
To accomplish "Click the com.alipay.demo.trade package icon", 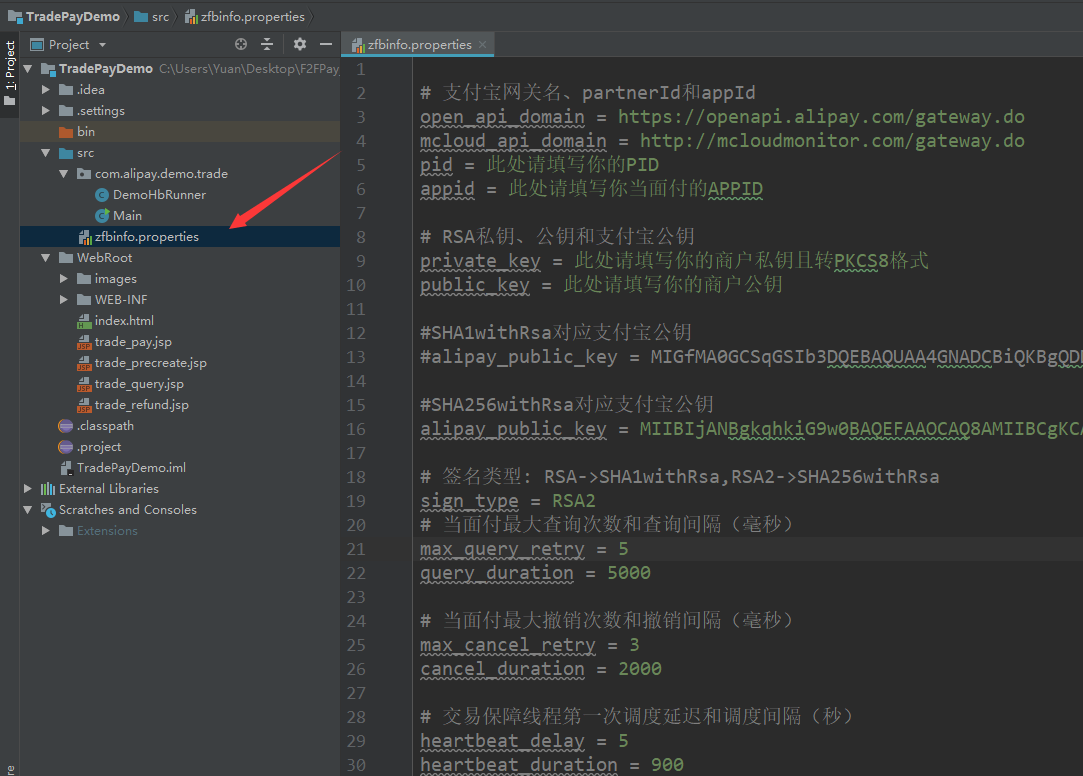I will pos(84,173).
